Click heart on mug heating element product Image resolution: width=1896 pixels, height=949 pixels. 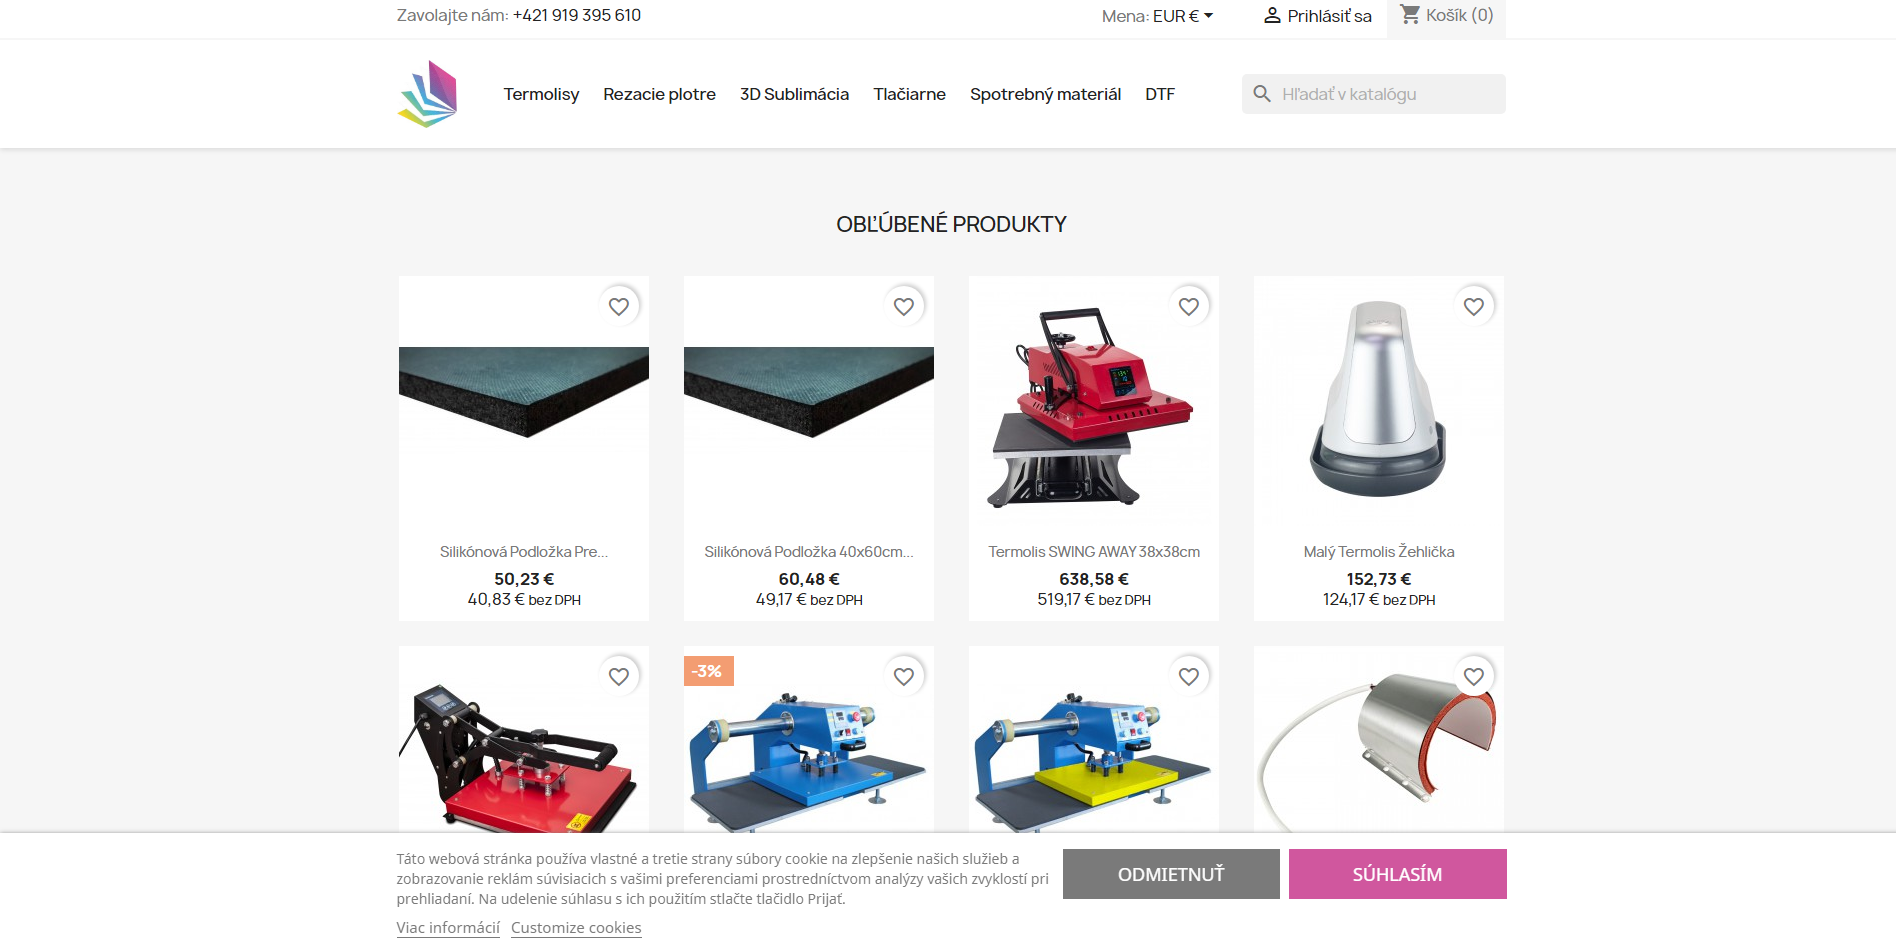pyautogui.click(x=1474, y=676)
